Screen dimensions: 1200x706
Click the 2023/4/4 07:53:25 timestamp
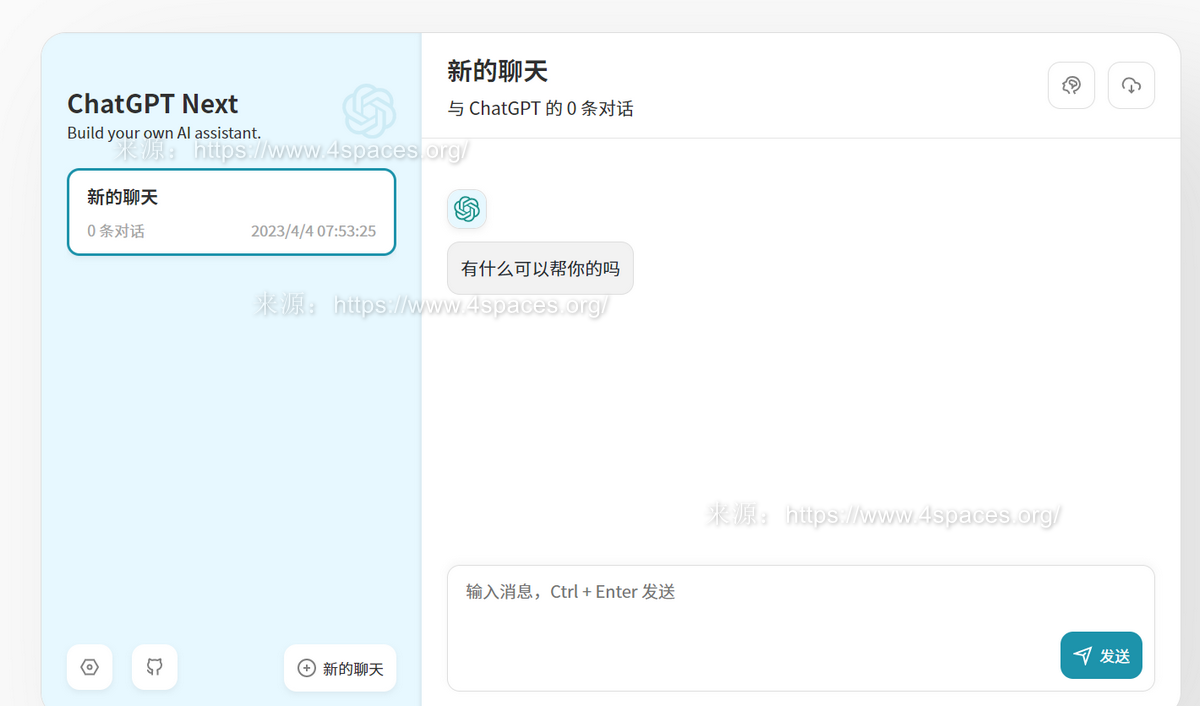pos(313,231)
